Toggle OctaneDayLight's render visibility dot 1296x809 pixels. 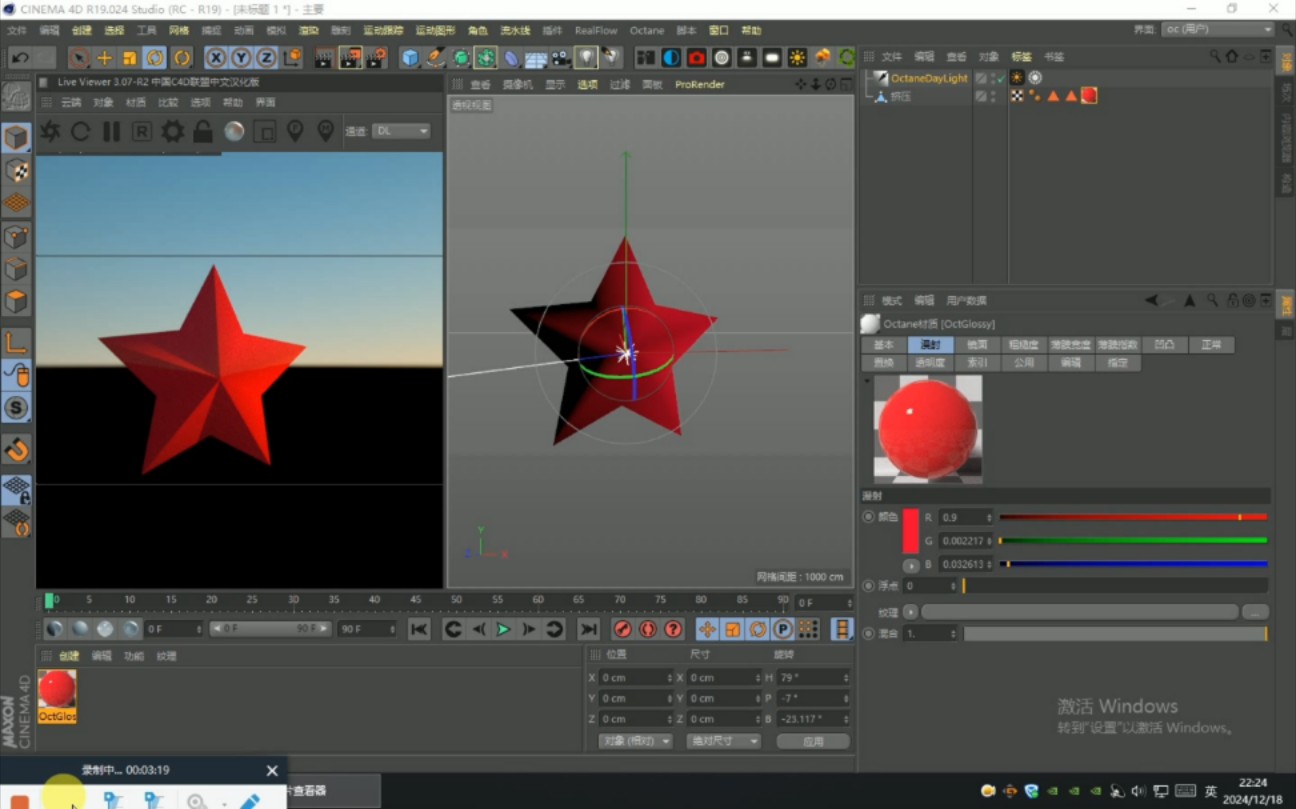pos(993,82)
